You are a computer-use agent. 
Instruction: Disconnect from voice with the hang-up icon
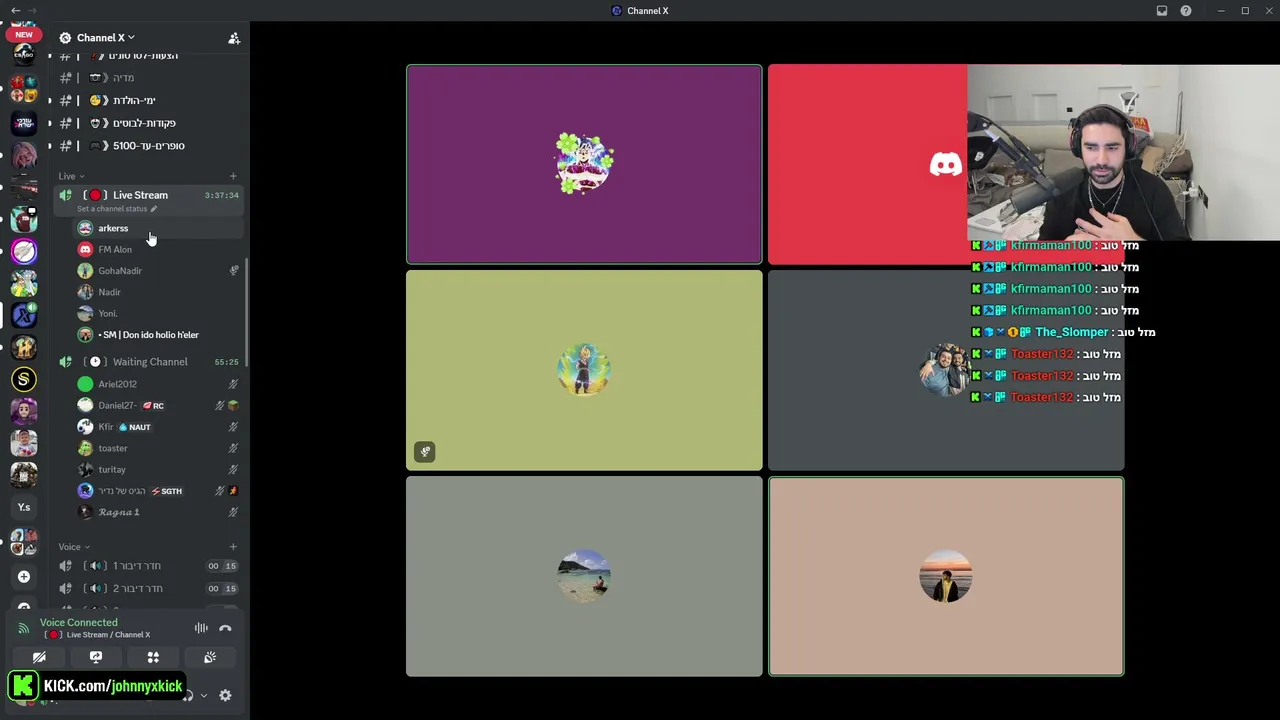pos(225,628)
